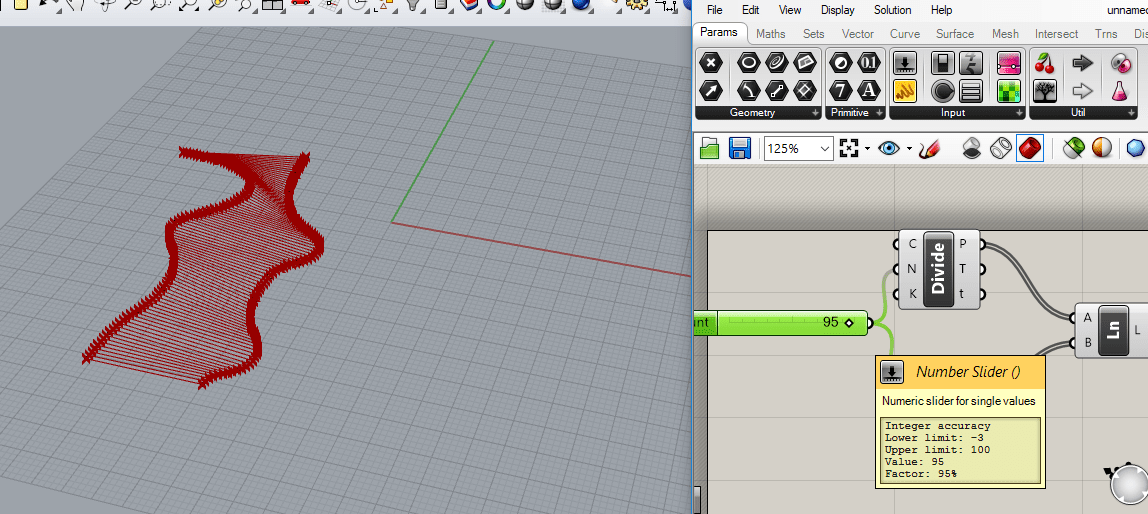Open the Display menu

[838, 10]
